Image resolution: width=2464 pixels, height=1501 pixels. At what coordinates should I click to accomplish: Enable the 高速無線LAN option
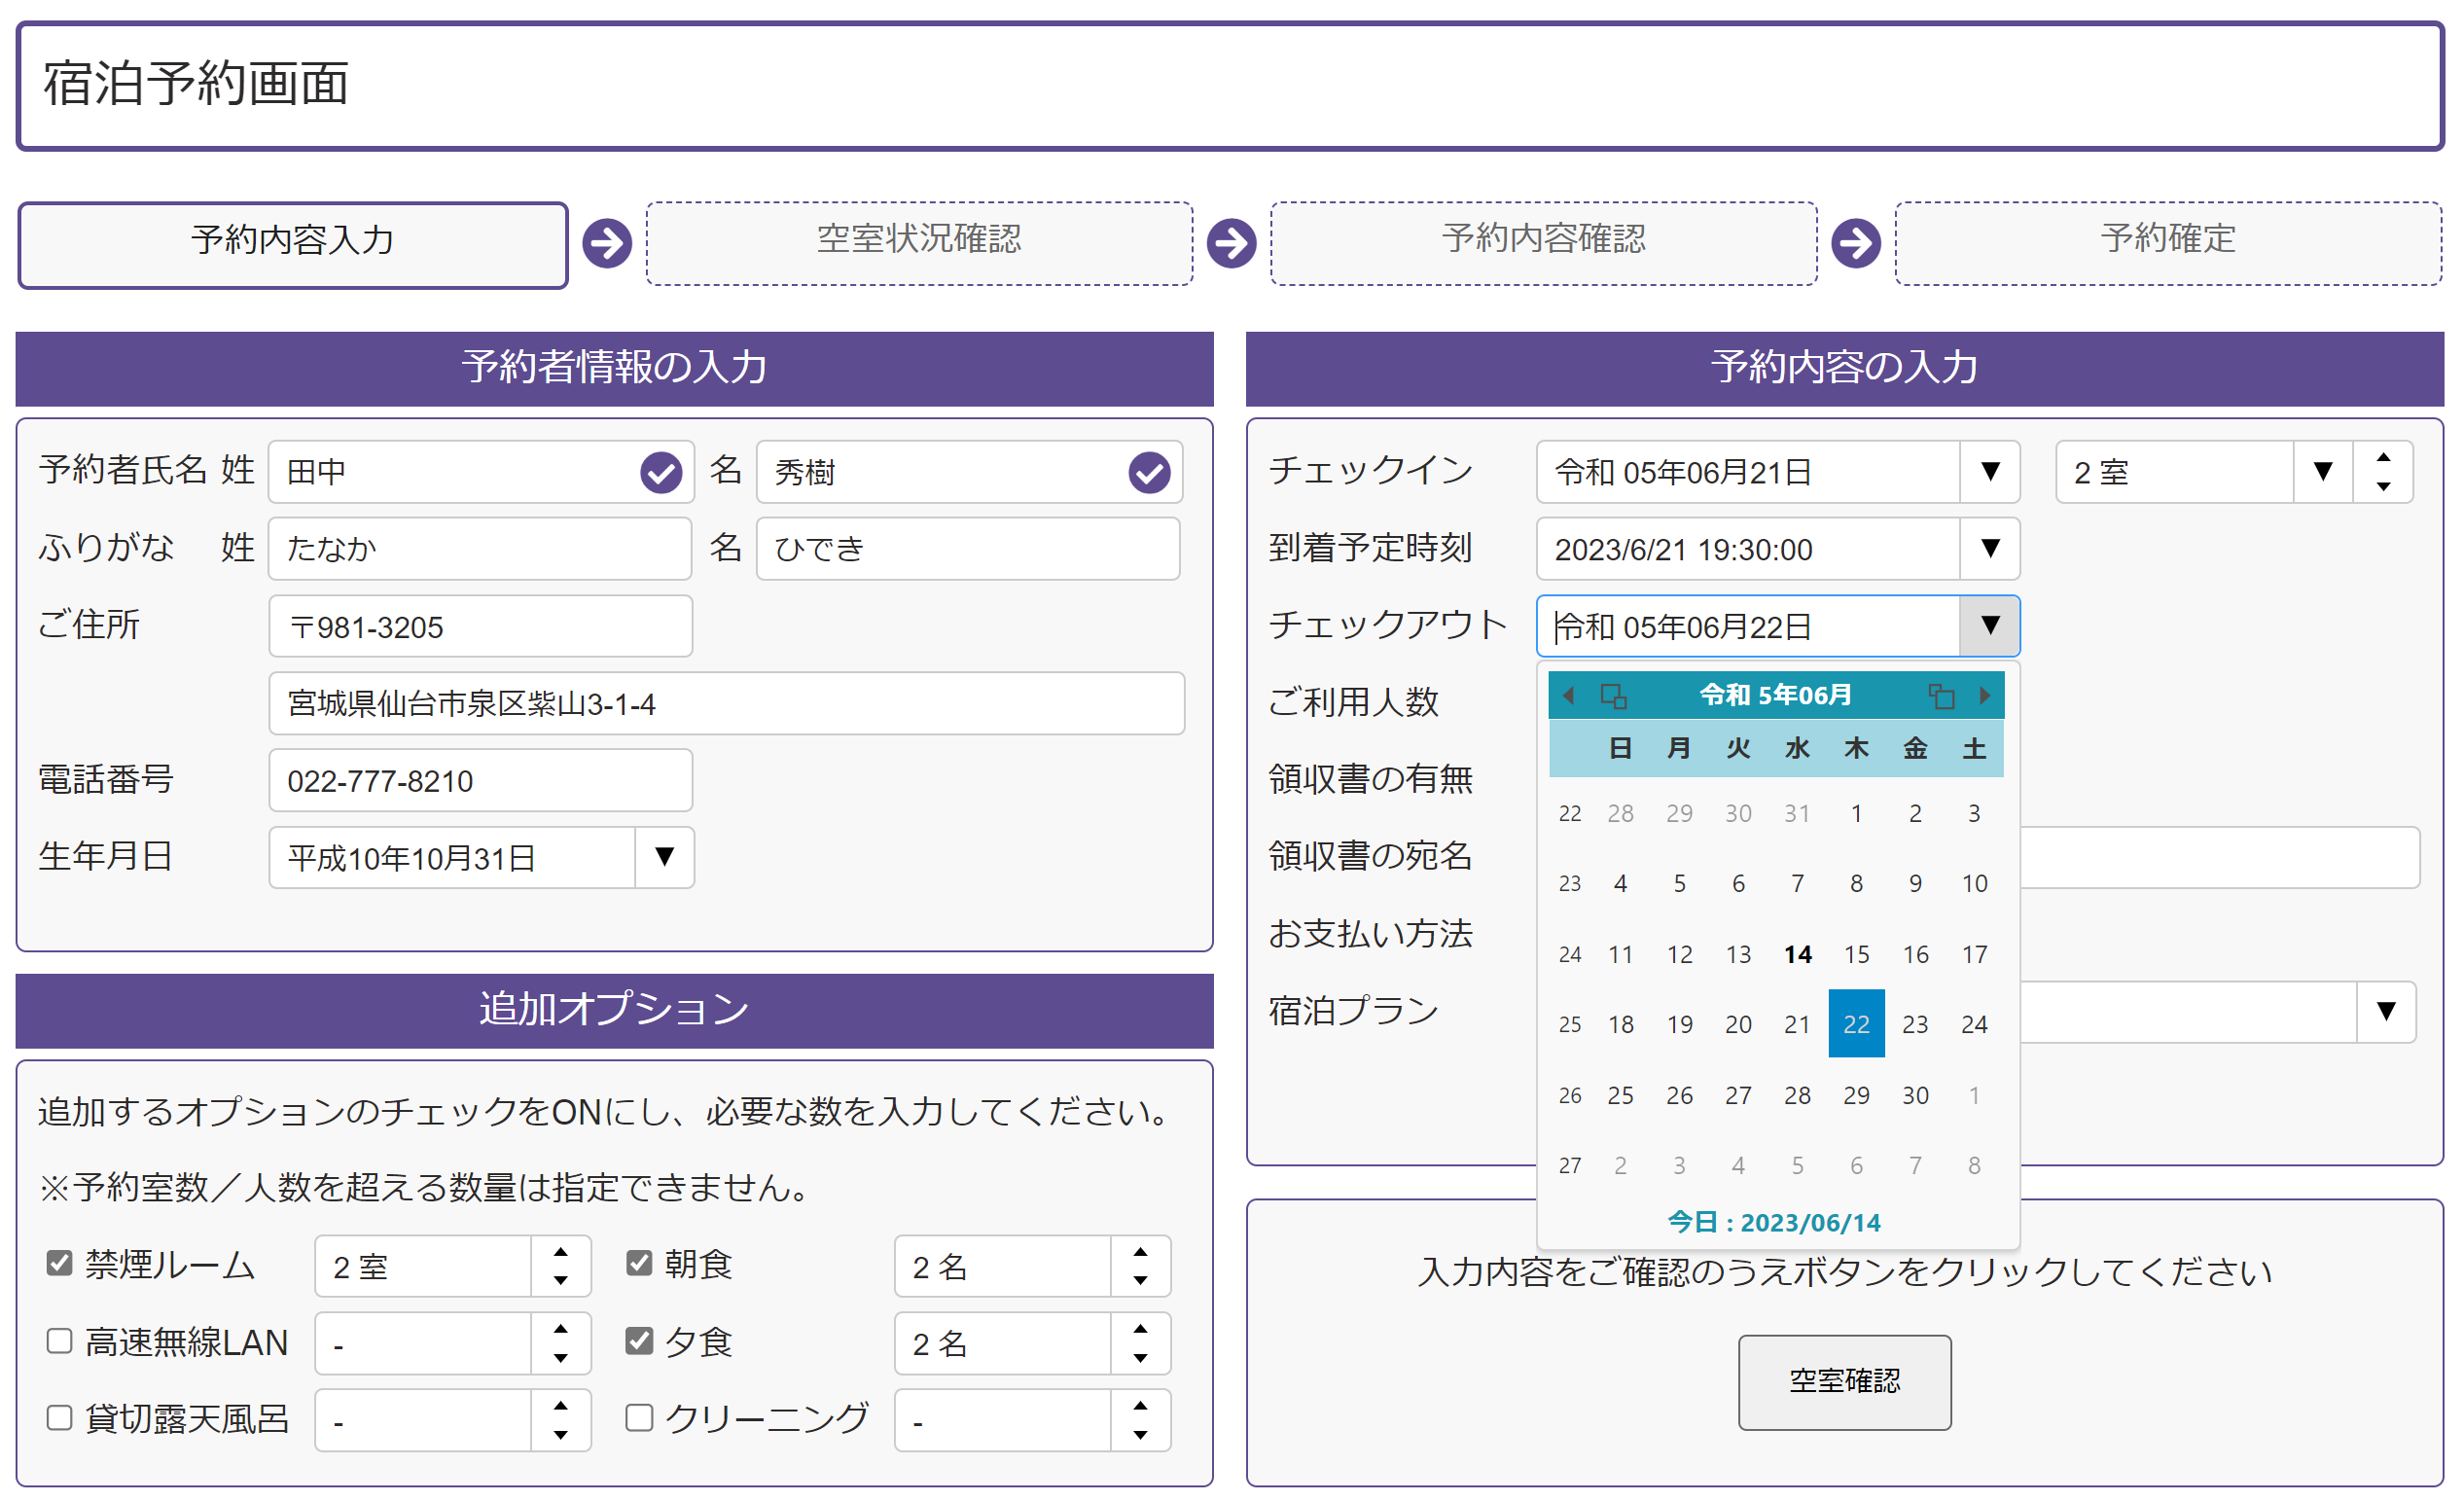[60, 1340]
